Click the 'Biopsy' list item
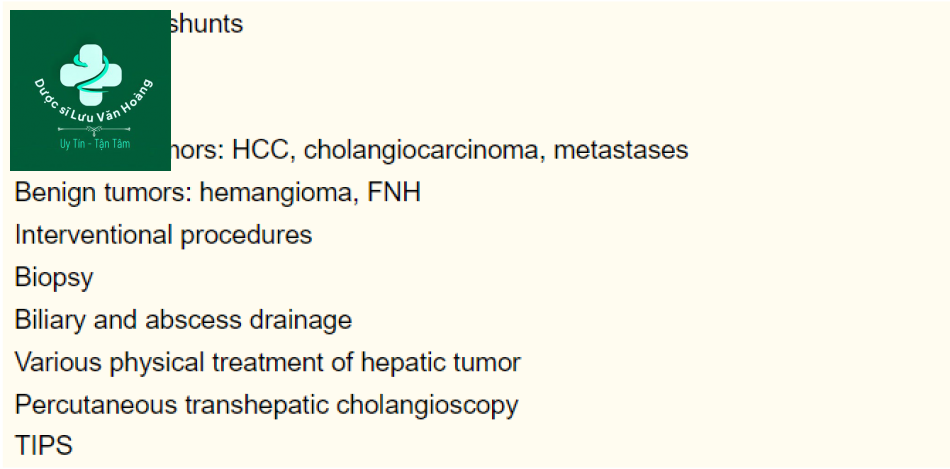The width and height of the screenshot is (950, 469). pyautogui.click(x=54, y=278)
